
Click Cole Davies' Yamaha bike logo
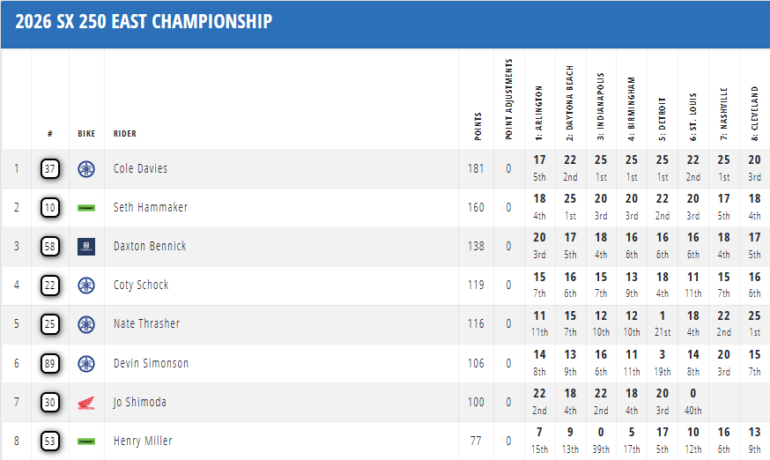coord(87,169)
